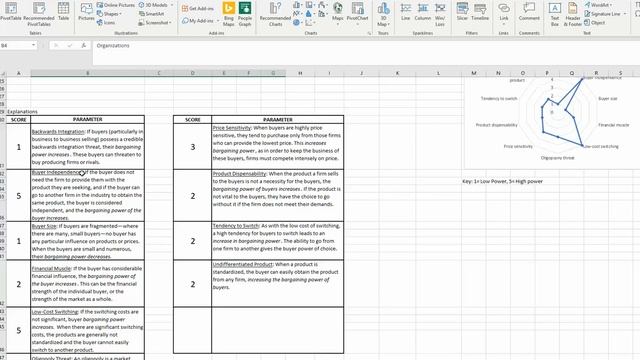Insert a Text Box
Viewport: 640px width, 360px height.
tap(554, 14)
